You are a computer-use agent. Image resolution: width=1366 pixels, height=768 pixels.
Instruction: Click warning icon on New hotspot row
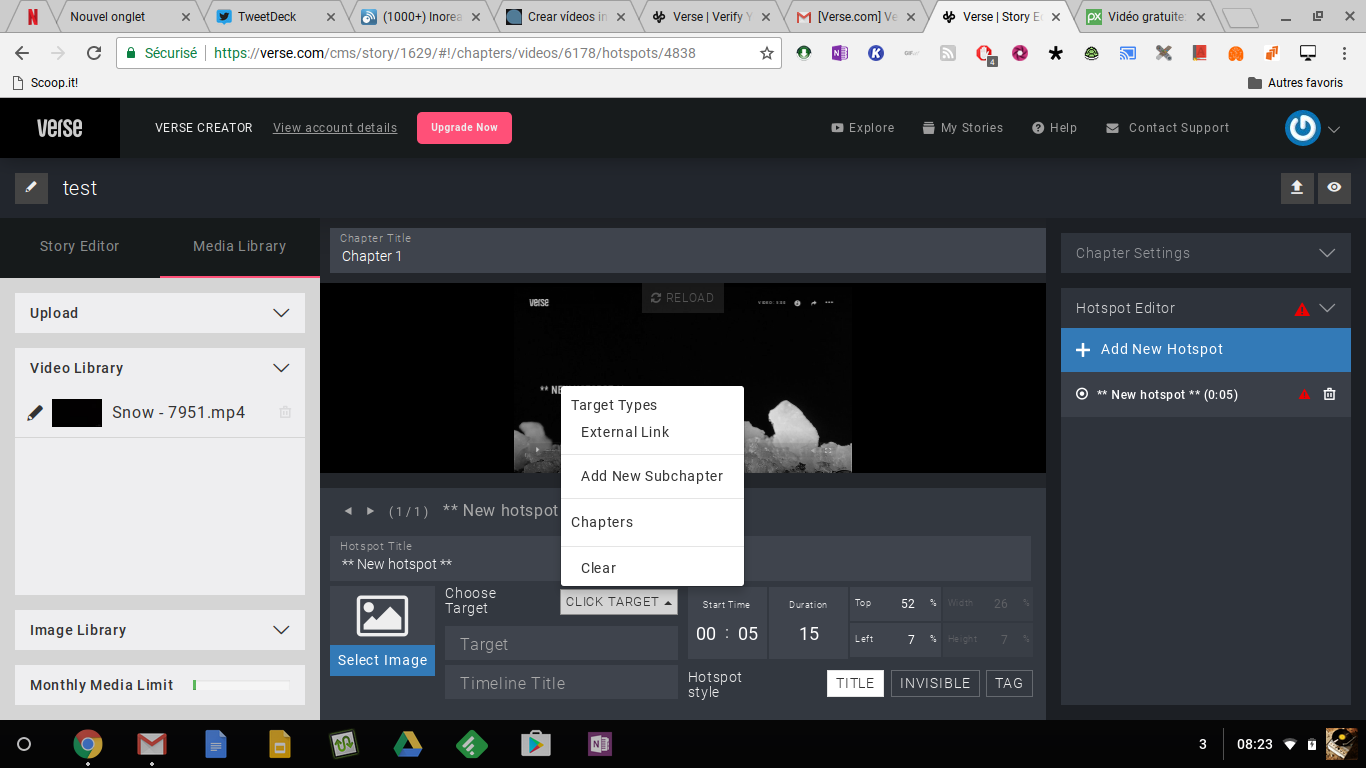pyautogui.click(x=1304, y=395)
